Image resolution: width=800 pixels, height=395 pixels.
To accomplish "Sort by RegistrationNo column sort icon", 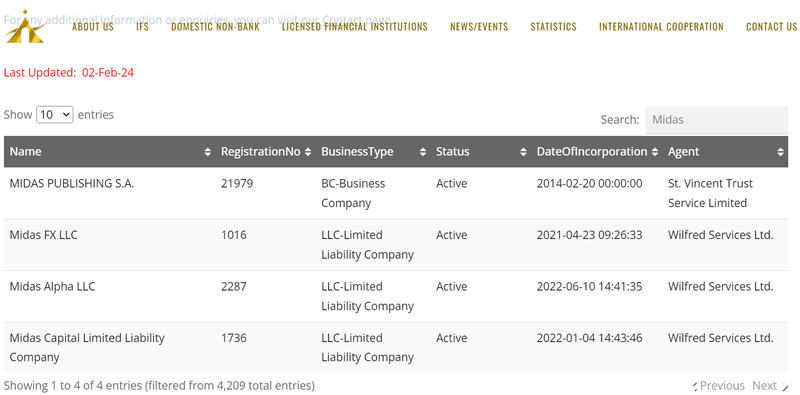I will pyautogui.click(x=308, y=152).
